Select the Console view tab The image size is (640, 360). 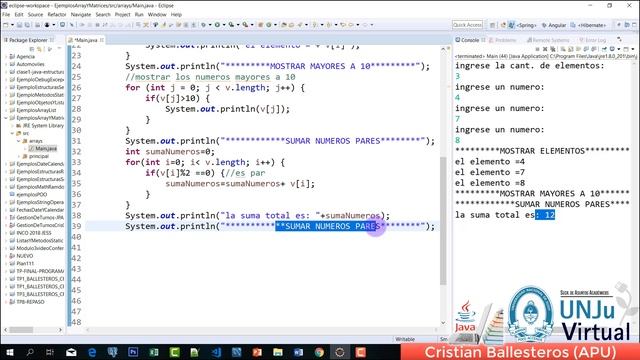click(470, 40)
